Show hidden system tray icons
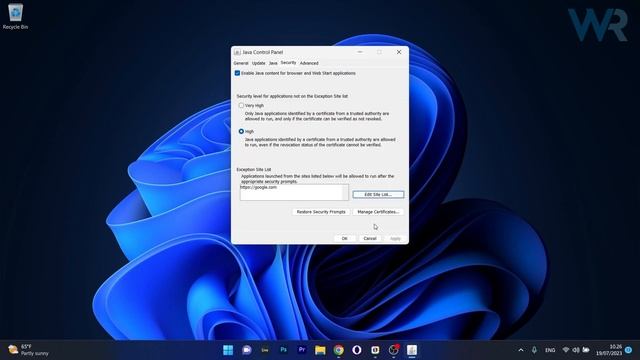640x360 pixels. [521, 350]
